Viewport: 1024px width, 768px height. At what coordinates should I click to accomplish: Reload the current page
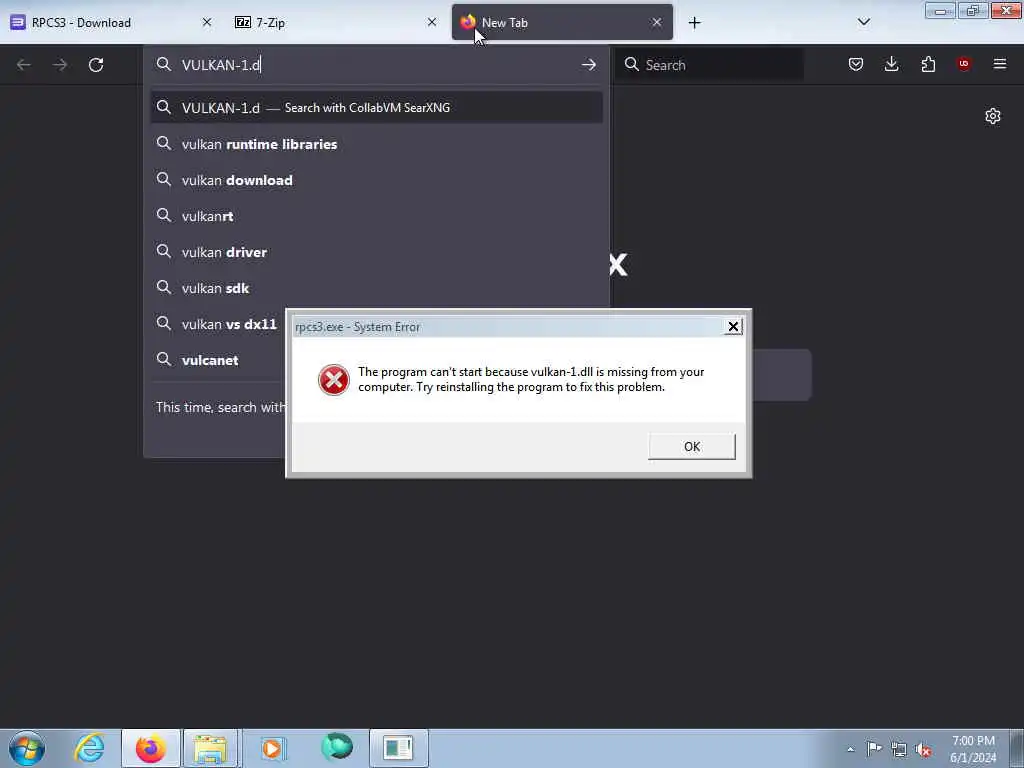point(96,65)
